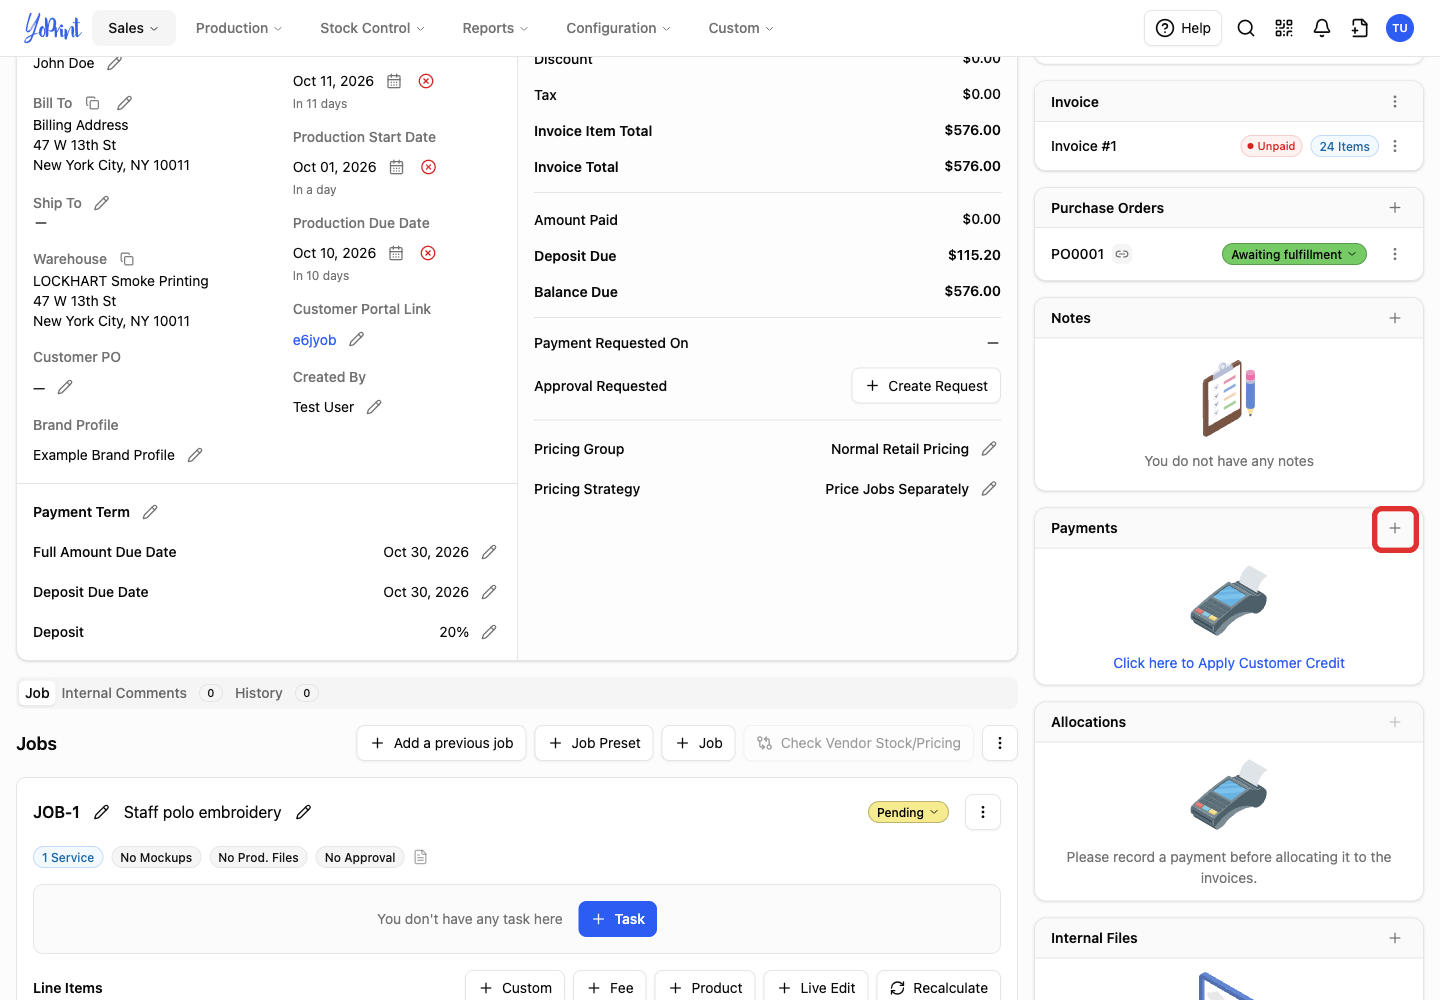Add a new payment
1440x1000 pixels.
click(1395, 528)
